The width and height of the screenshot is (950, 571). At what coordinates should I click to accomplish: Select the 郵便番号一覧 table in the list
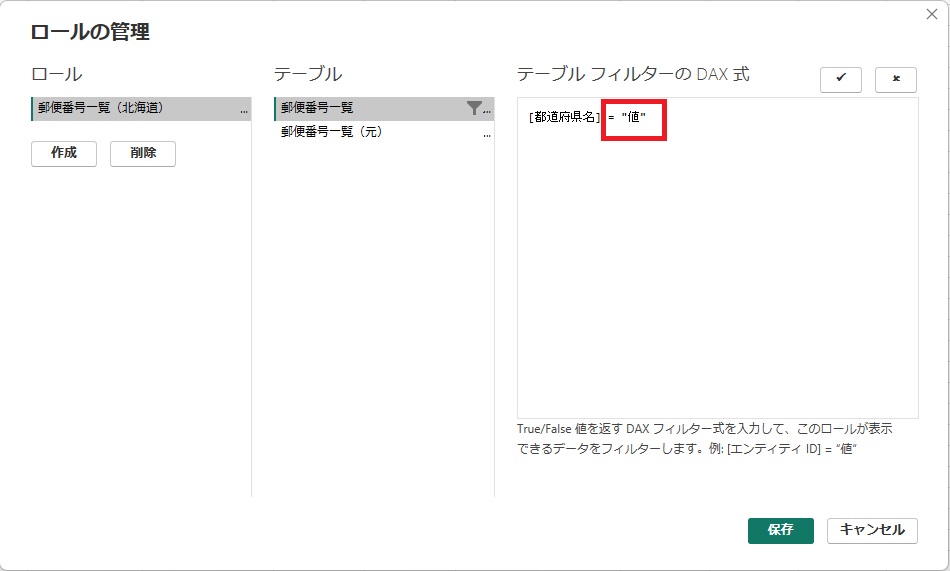point(317,108)
